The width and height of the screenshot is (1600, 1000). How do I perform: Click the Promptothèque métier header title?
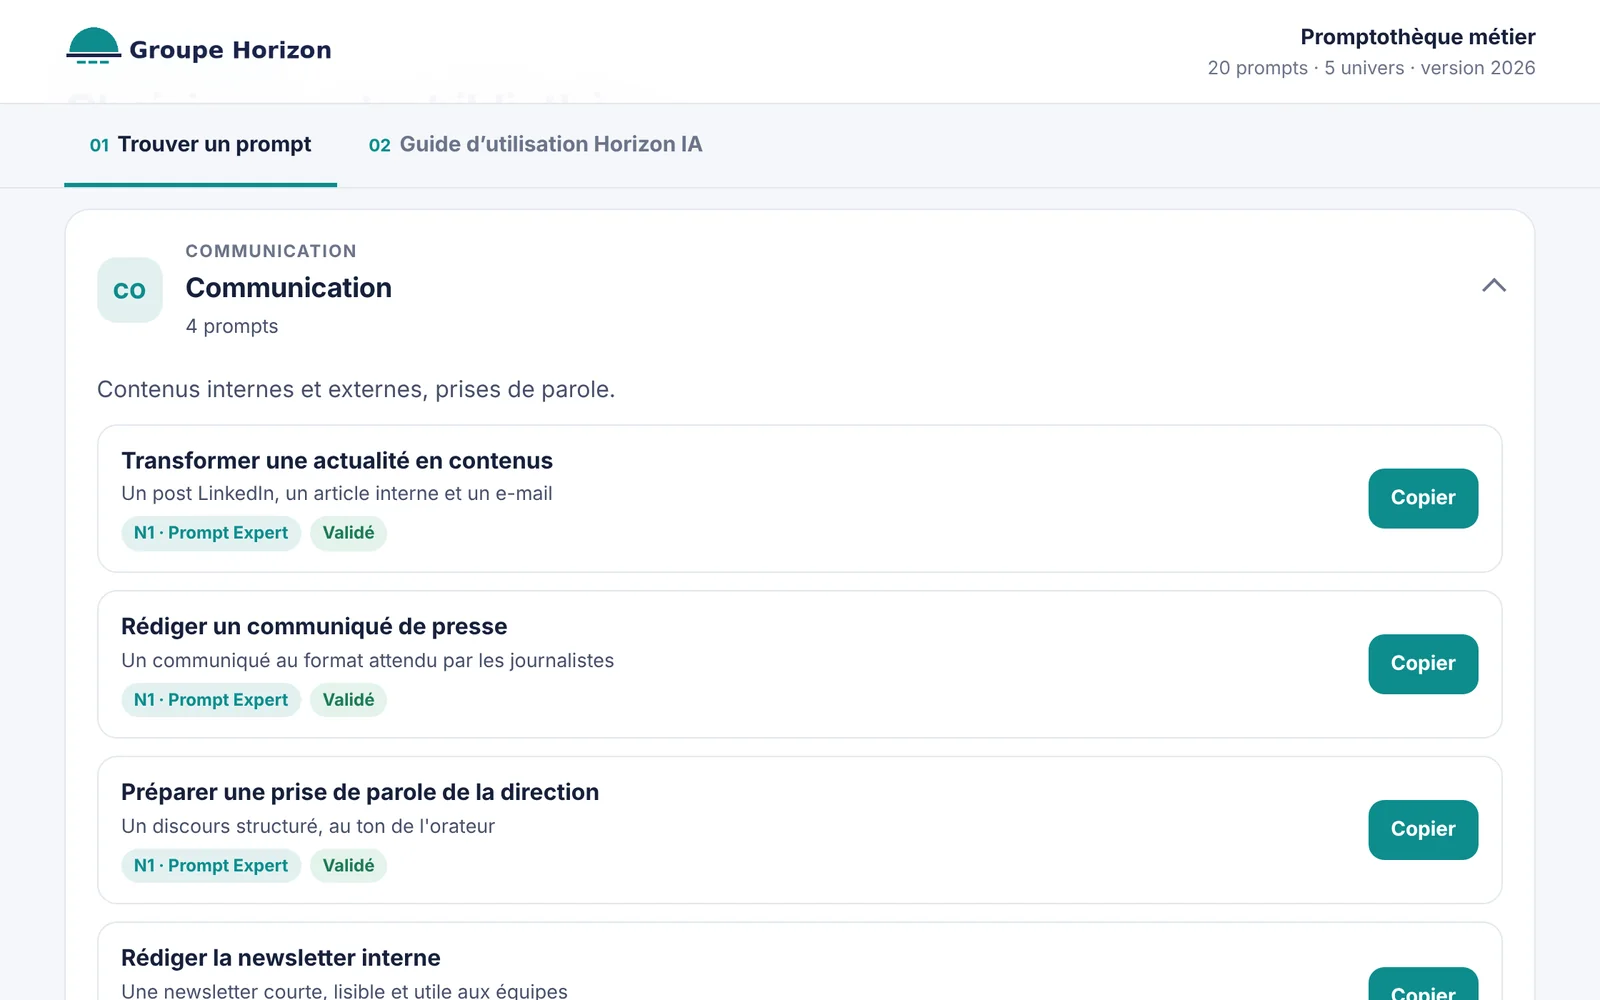(x=1418, y=37)
